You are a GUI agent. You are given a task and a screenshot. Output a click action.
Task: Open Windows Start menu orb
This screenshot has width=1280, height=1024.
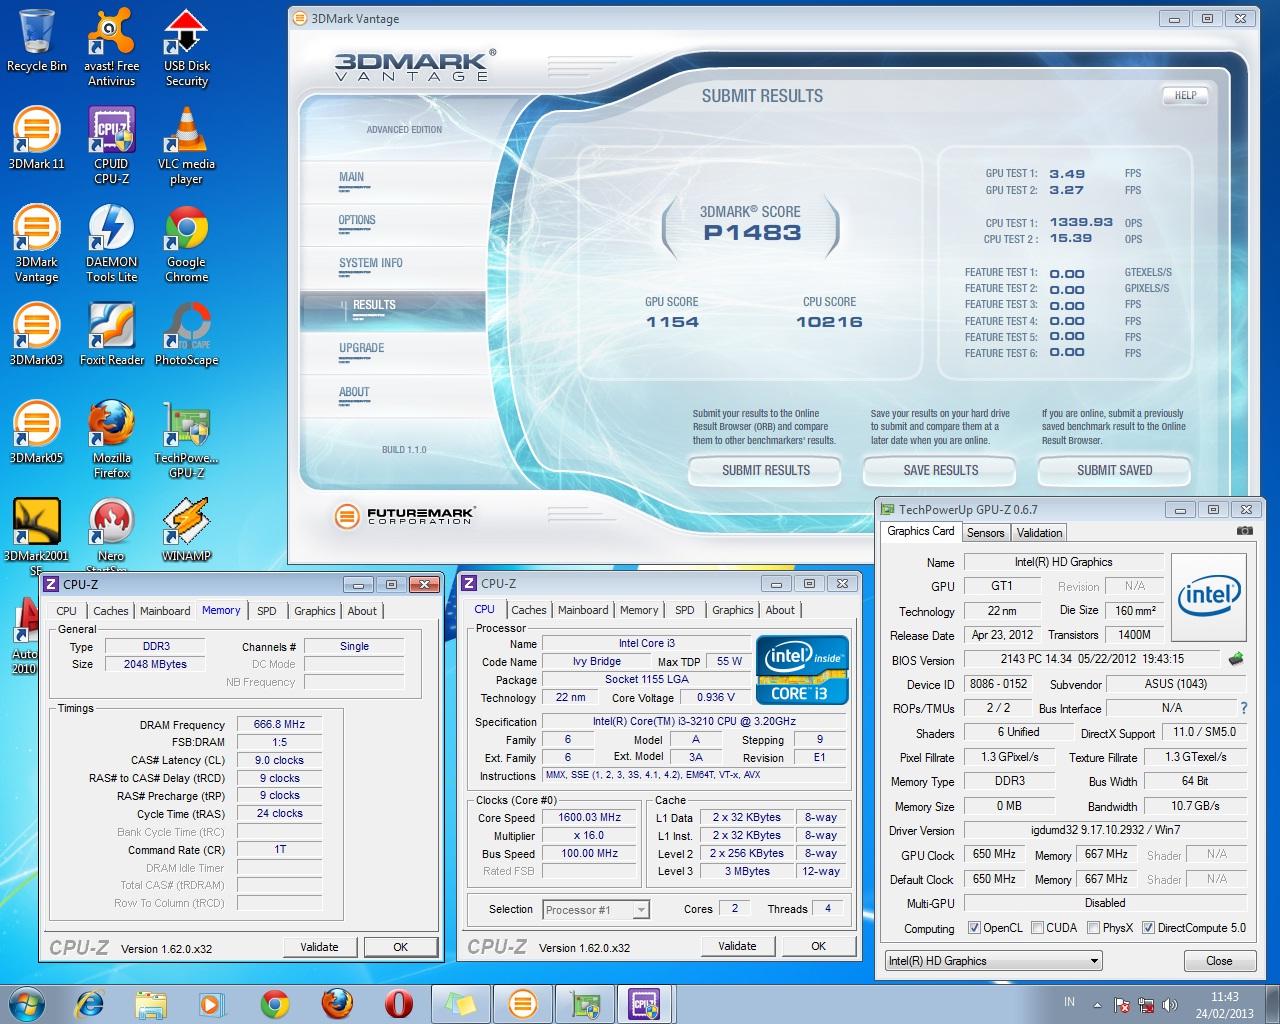[x=26, y=1004]
